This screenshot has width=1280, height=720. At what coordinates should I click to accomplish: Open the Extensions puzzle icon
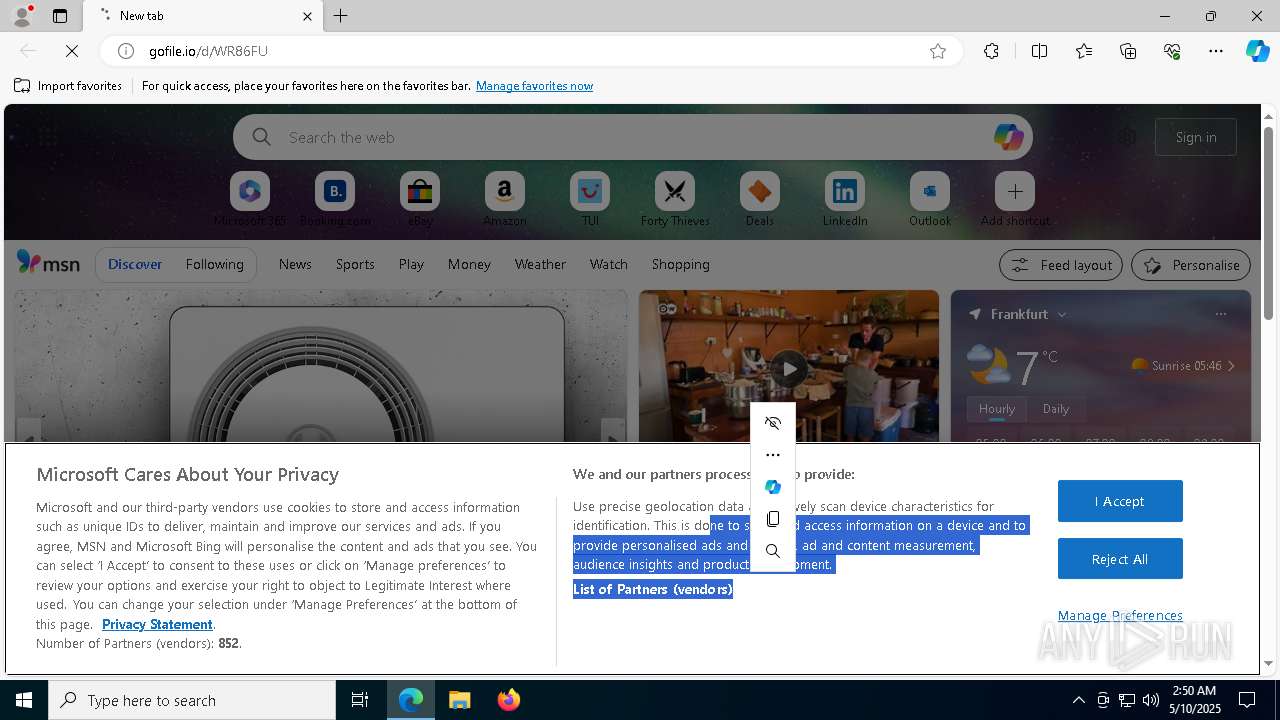click(x=991, y=51)
